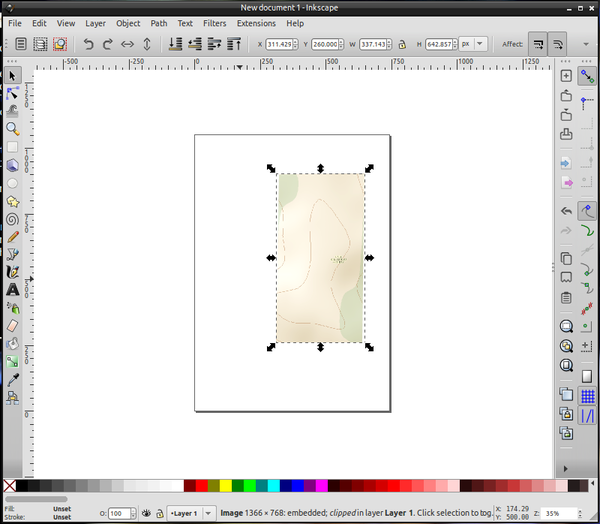This screenshot has height=524, width=600.
Task: Click the 'no paint' X swatch
Action: 9,486
